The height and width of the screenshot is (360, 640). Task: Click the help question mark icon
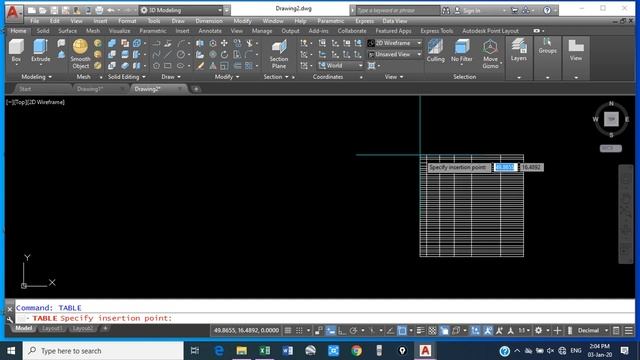(547, 10)
